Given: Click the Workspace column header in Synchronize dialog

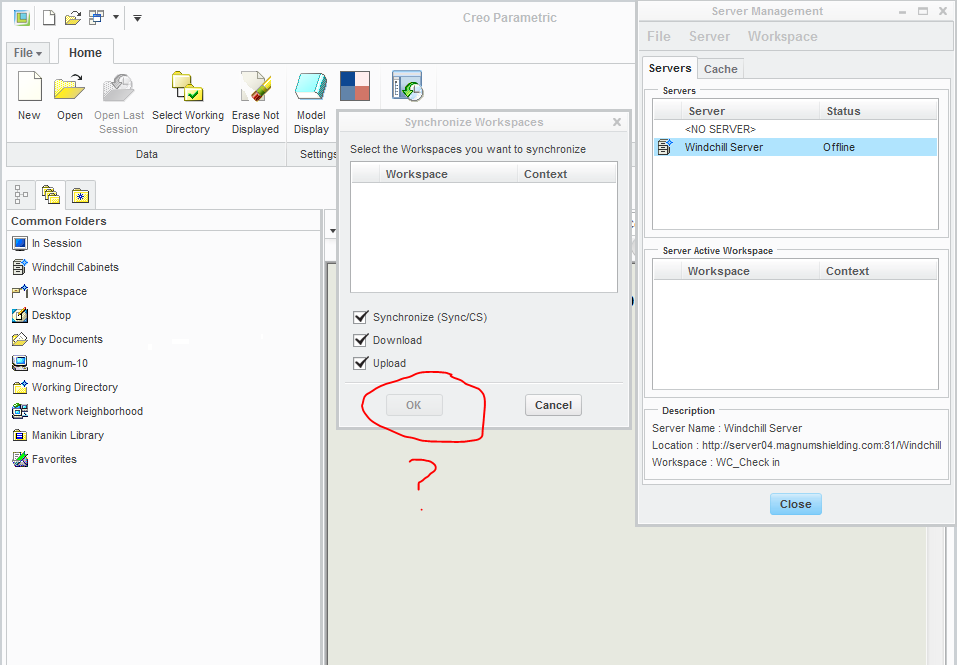Looking at the screenshot, I should click(448, 174).
